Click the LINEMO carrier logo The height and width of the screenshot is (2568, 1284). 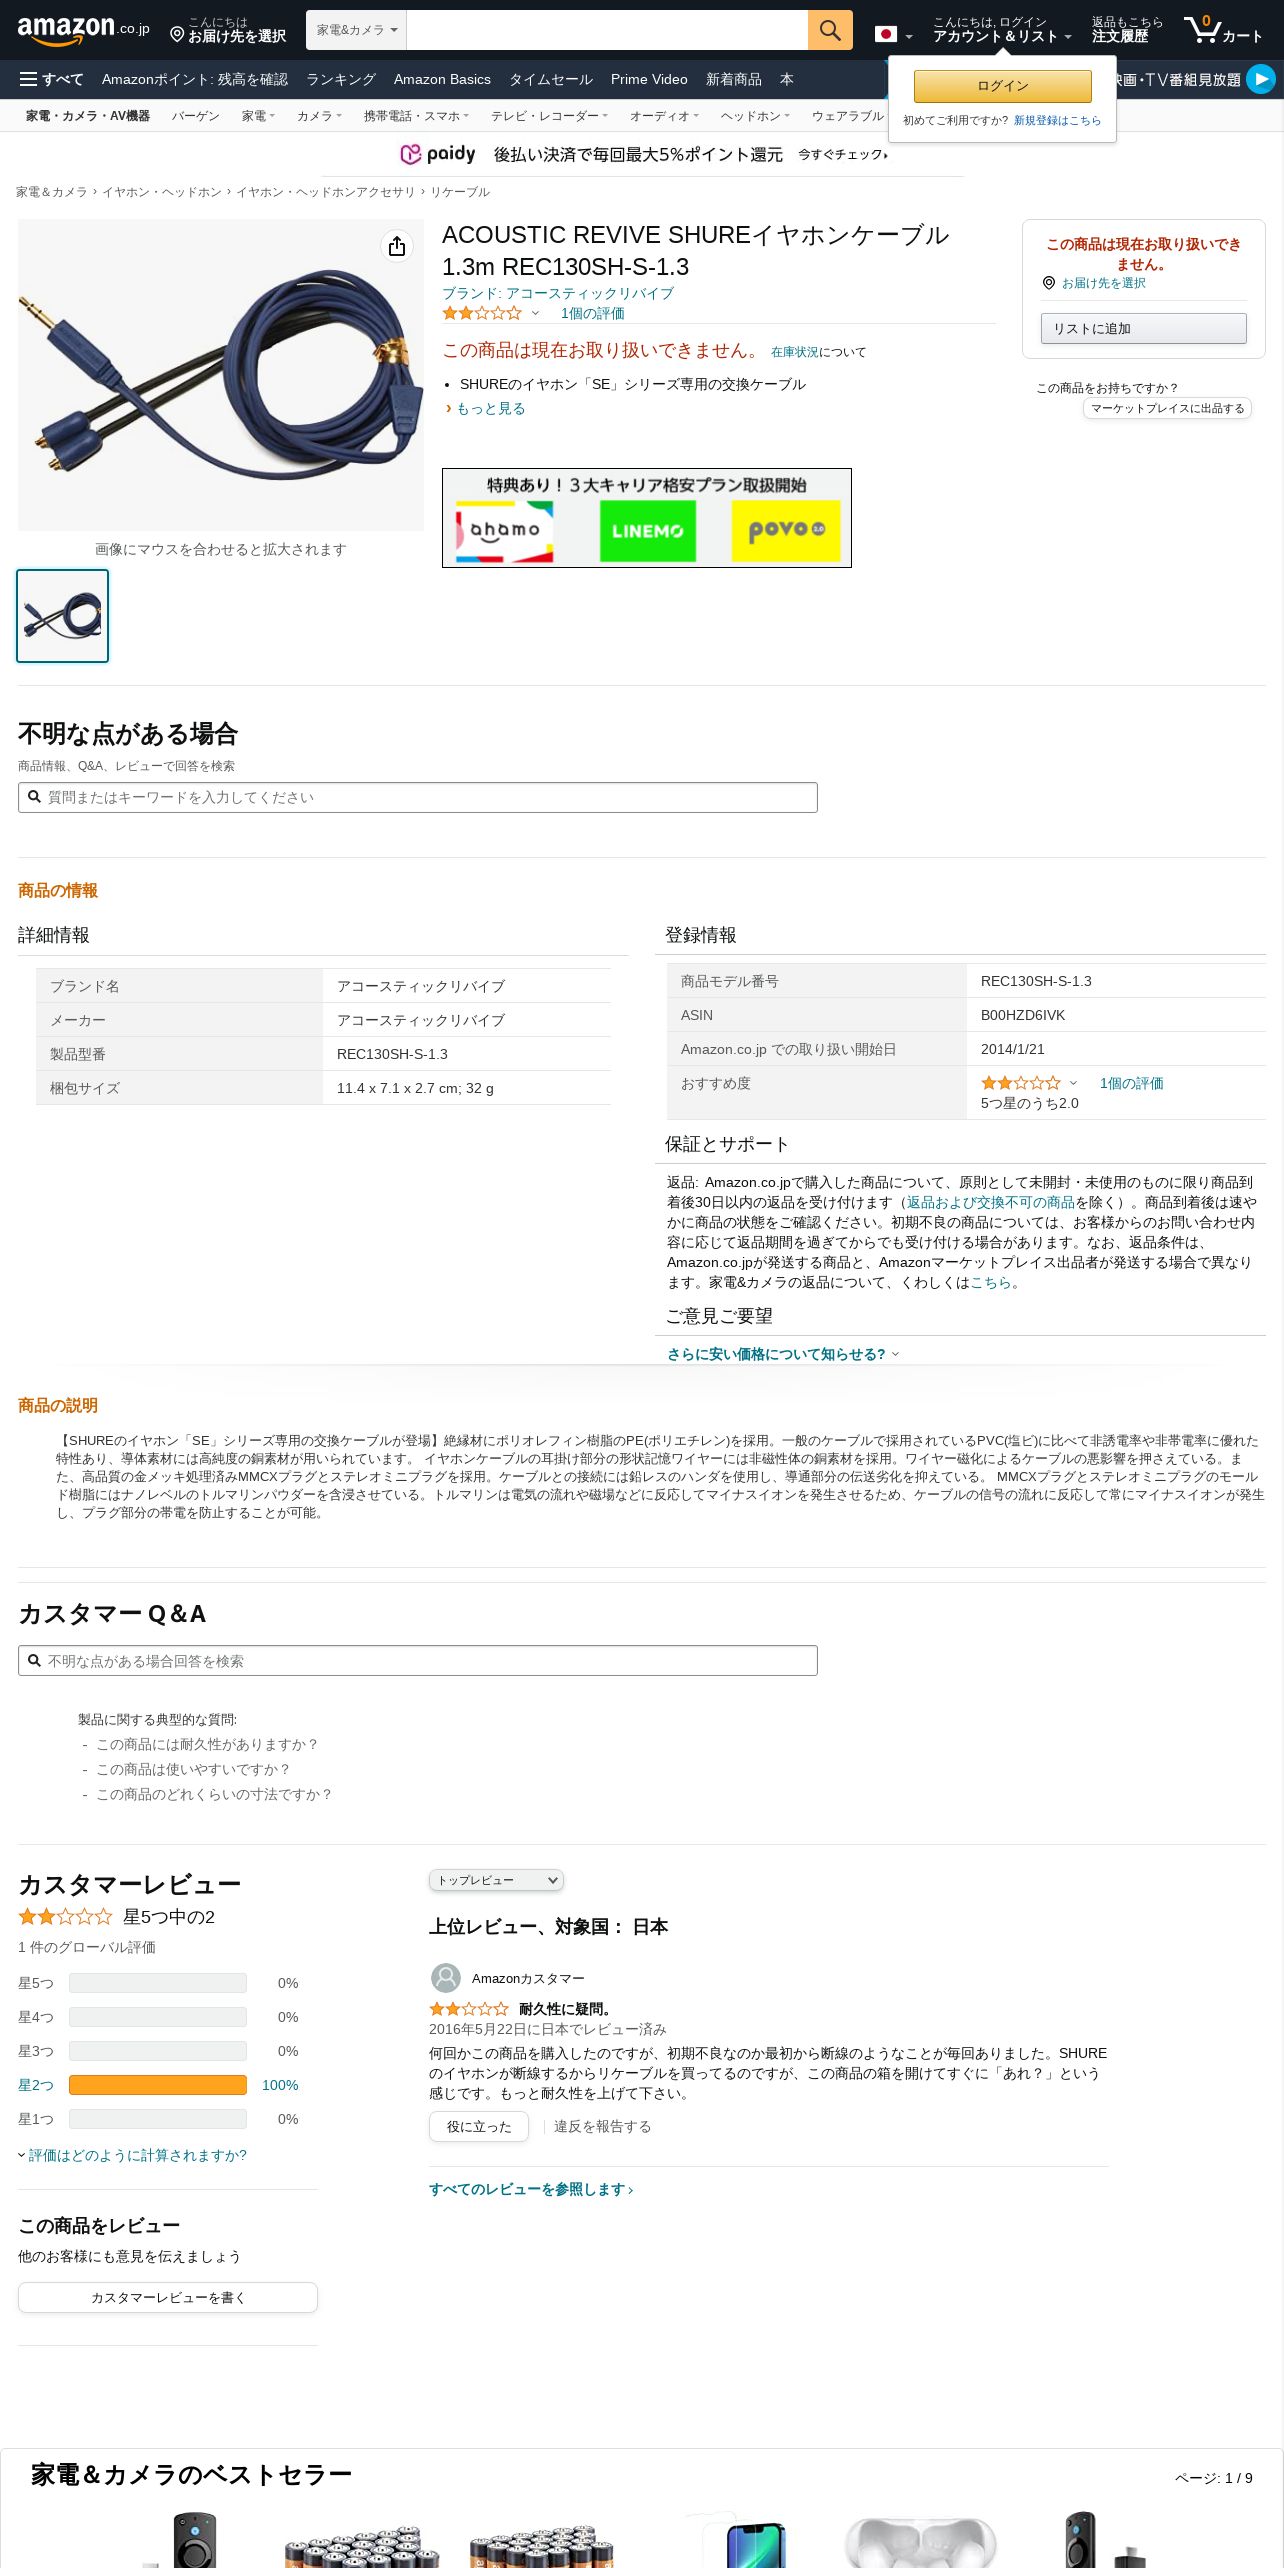[x=647, y=531]
